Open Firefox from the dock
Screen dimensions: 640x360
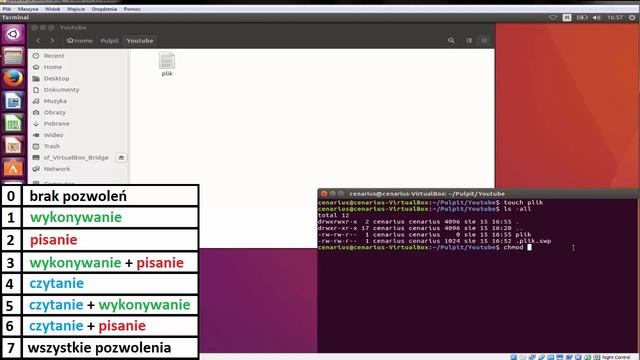[x=13, y=78]
